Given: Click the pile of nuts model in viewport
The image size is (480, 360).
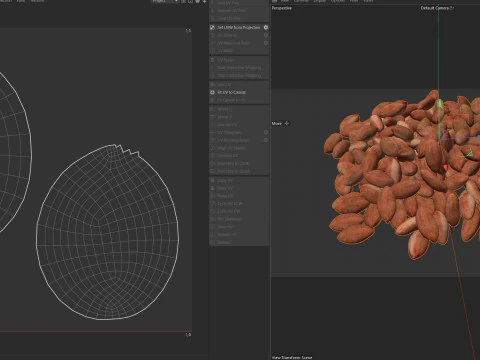Looking at the screenshot, I should (x=403, y=173).
